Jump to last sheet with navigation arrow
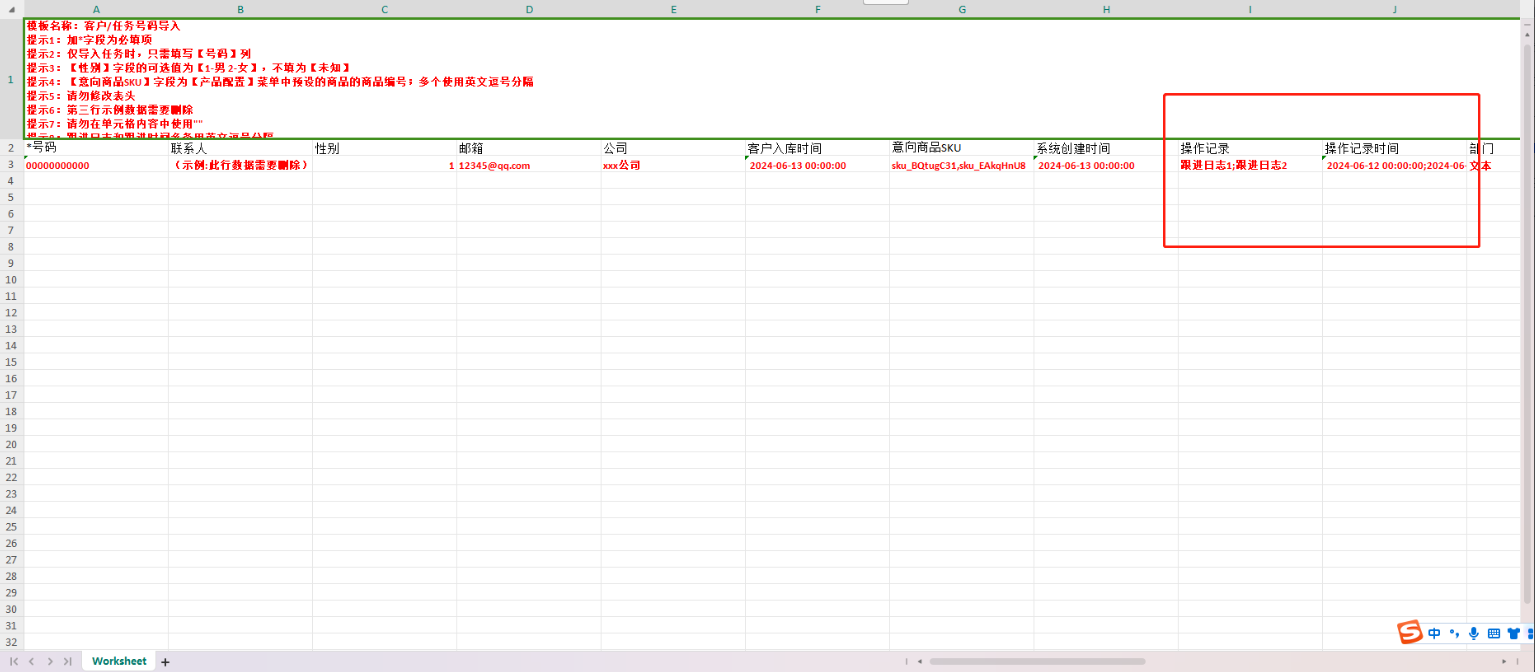1535x672 pixels. coord(67,662)
